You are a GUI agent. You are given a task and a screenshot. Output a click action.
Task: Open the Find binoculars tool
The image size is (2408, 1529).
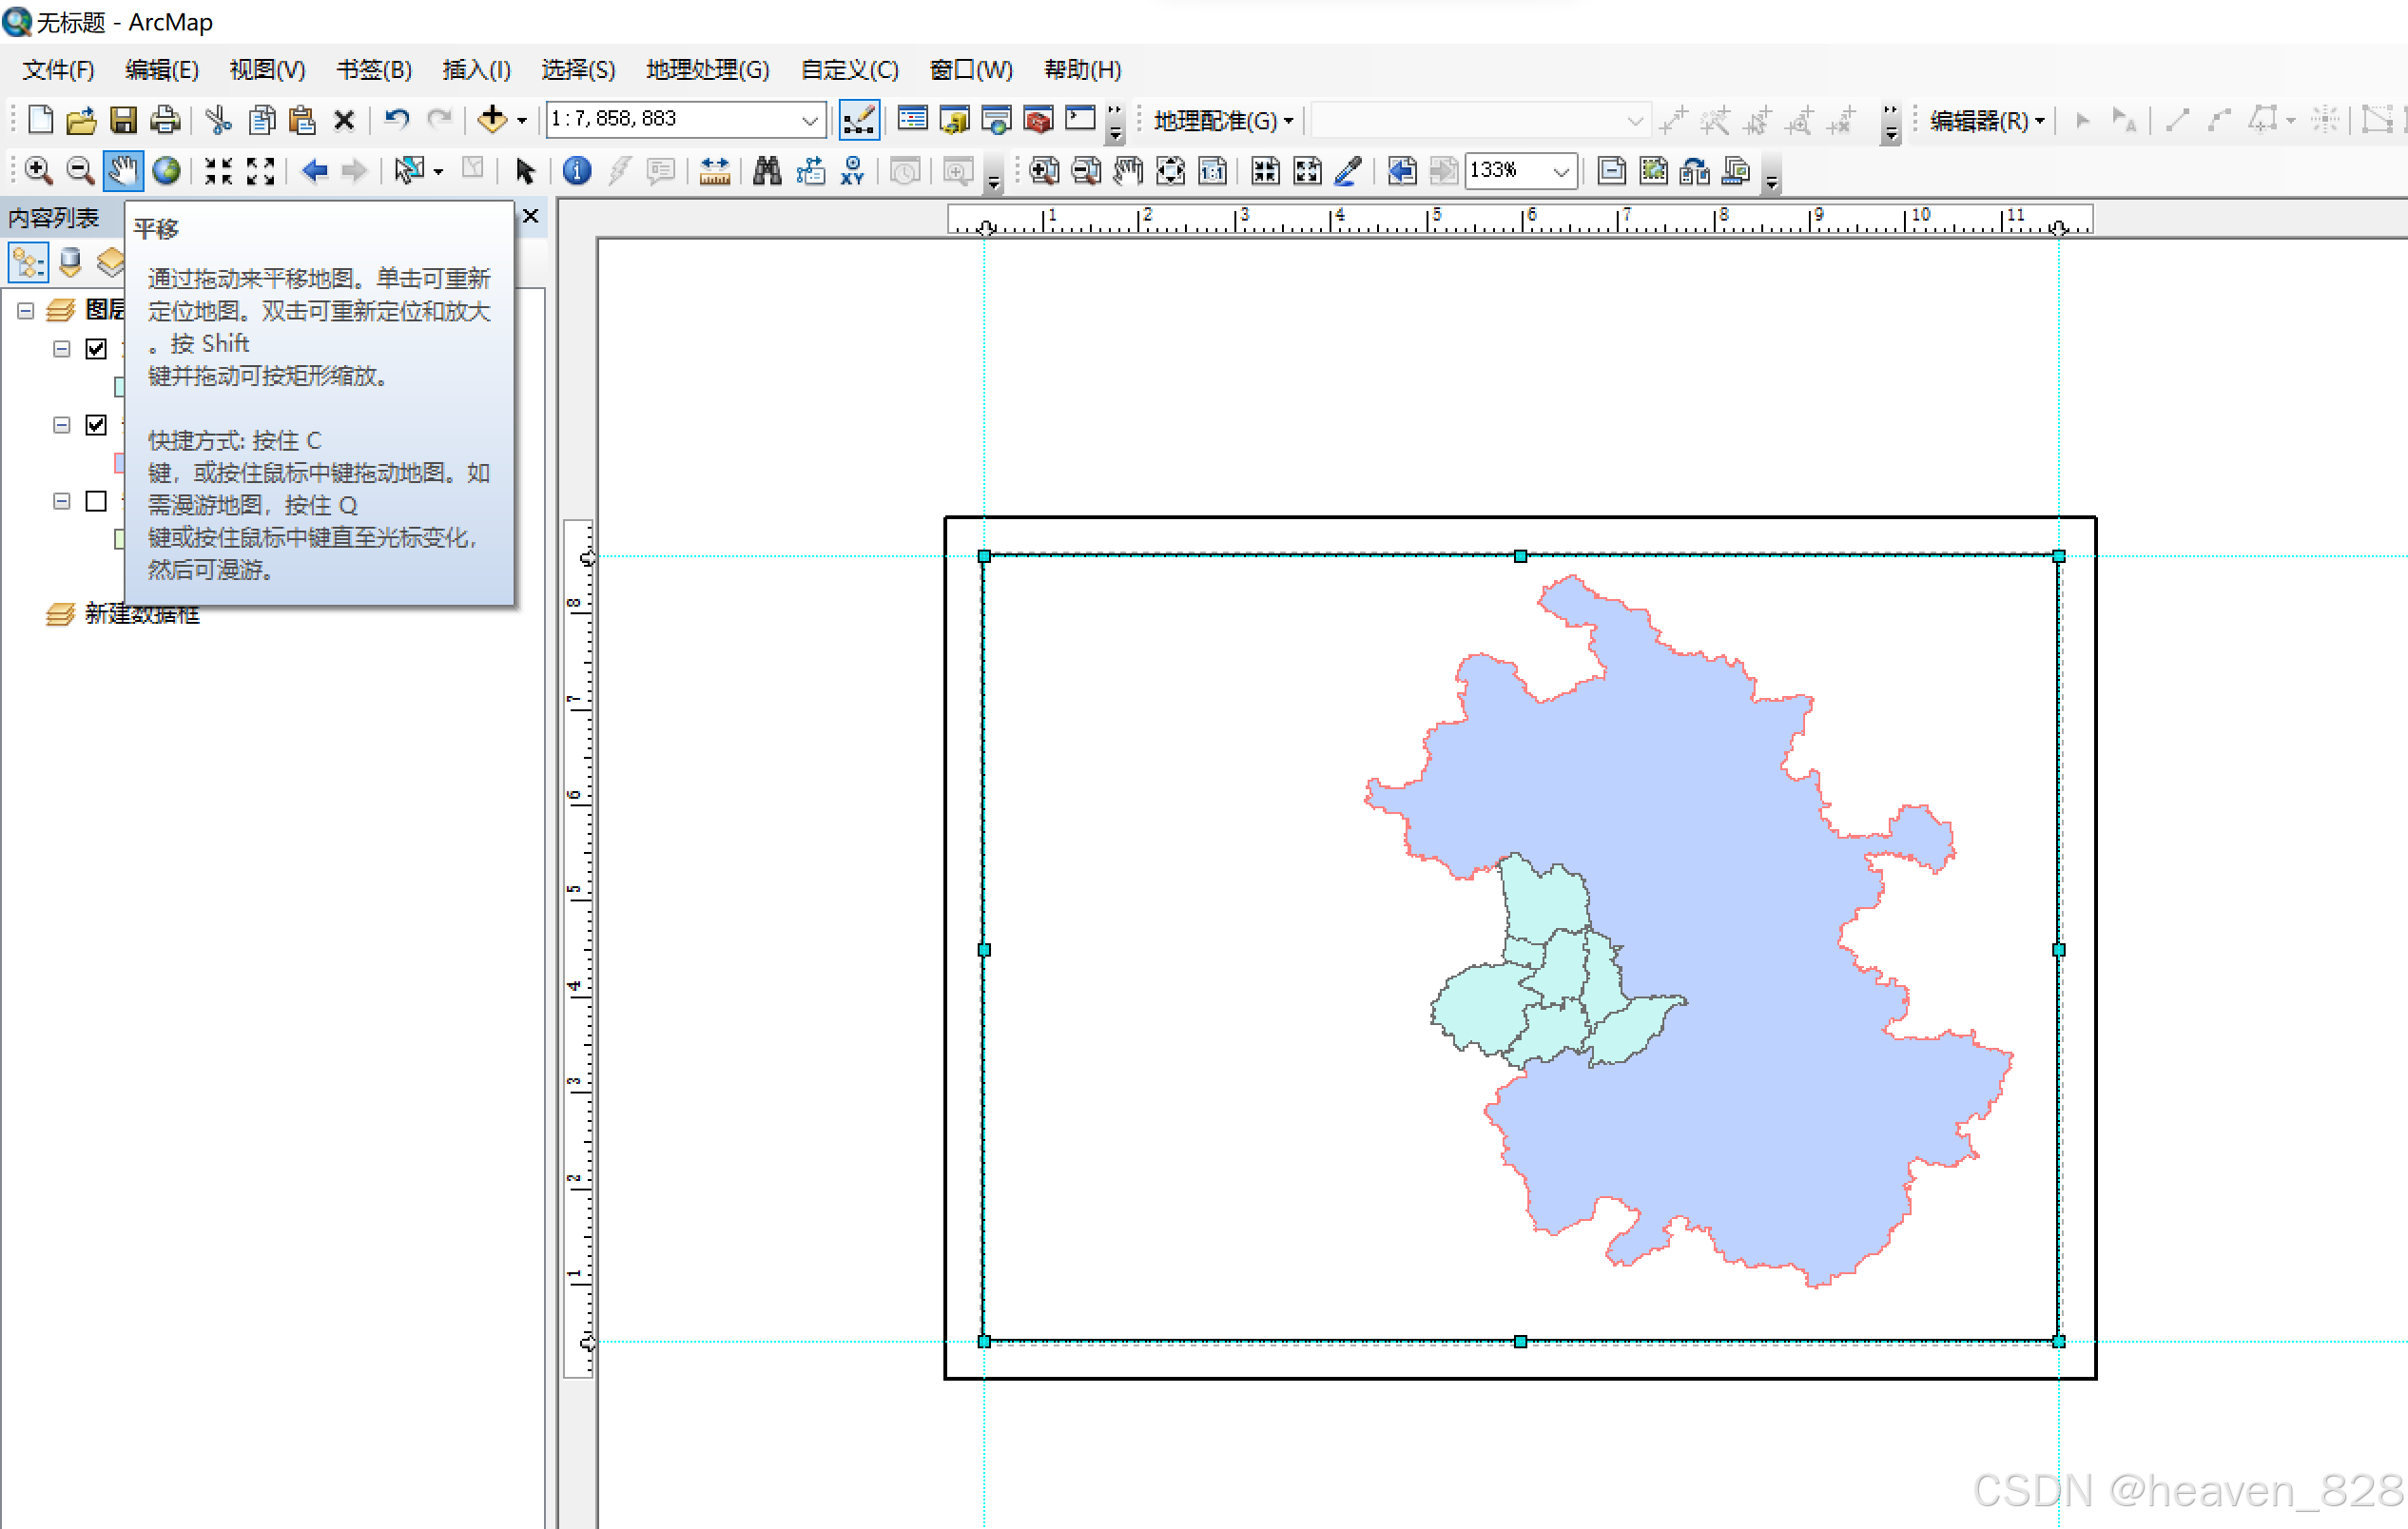pyautogui.click(x=766, y=171)
